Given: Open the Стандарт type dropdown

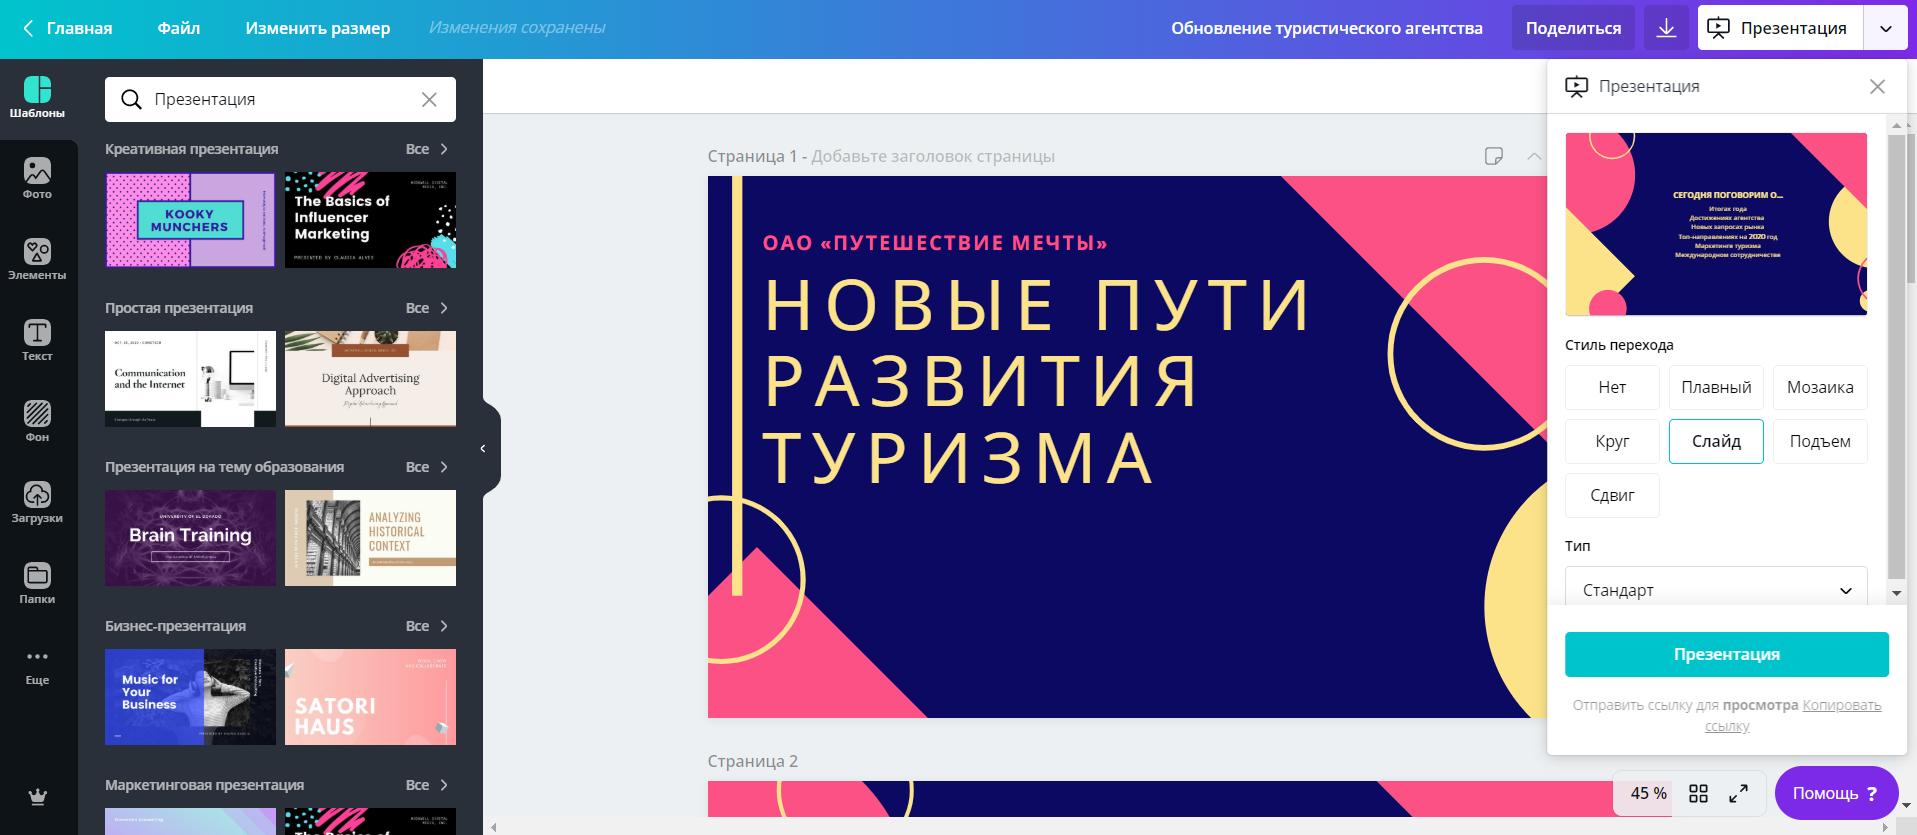Looking at the screenshot, I should (x=1716, y=590).
